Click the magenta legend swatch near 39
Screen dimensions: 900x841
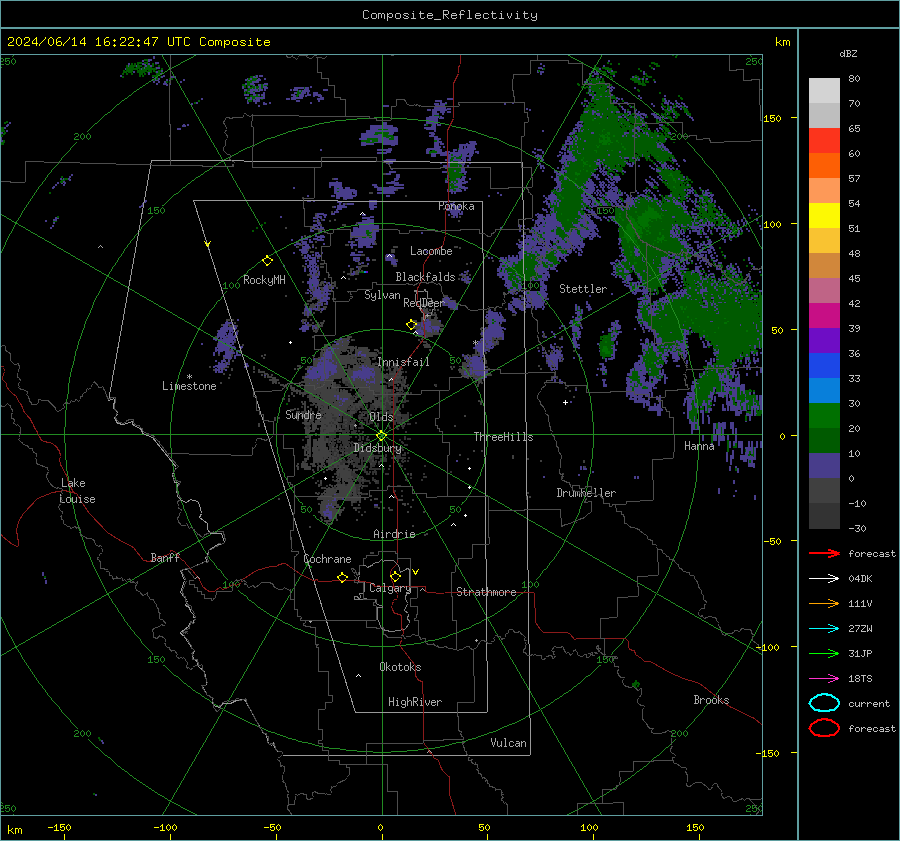[824, 315]
